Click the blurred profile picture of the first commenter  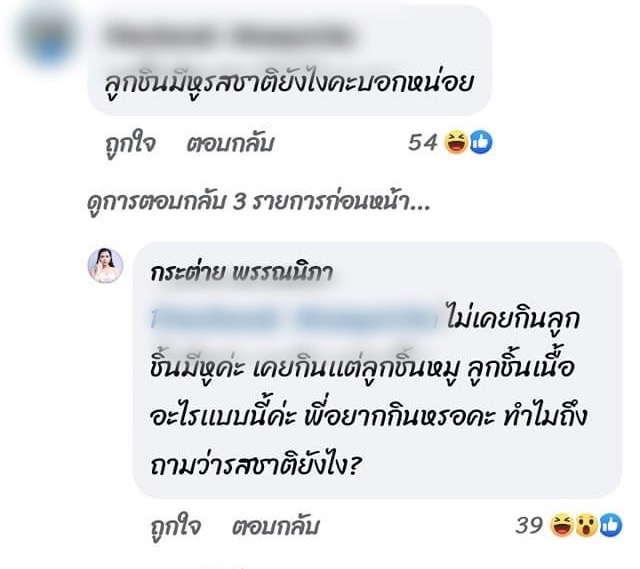coord(49,35)
